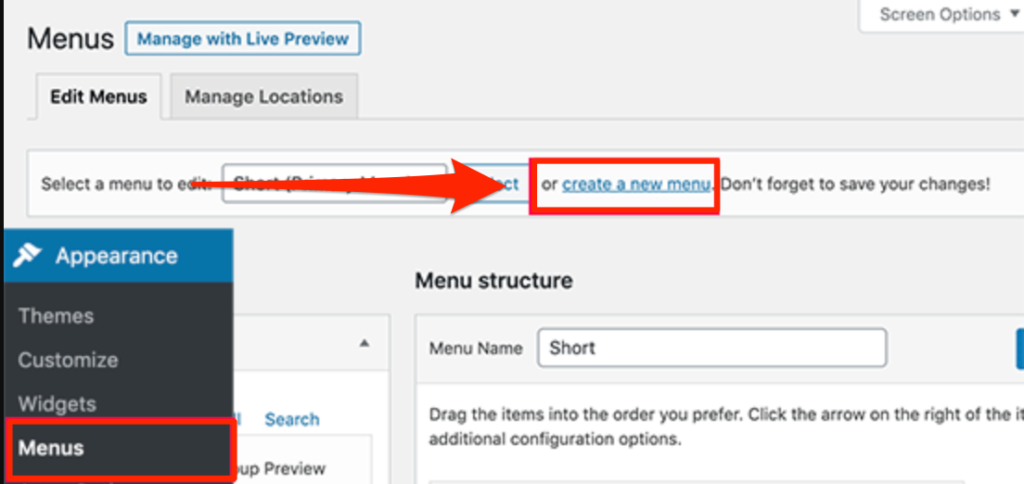
Task: Switch to the Edit Menus tab
Action: point(99,97)
